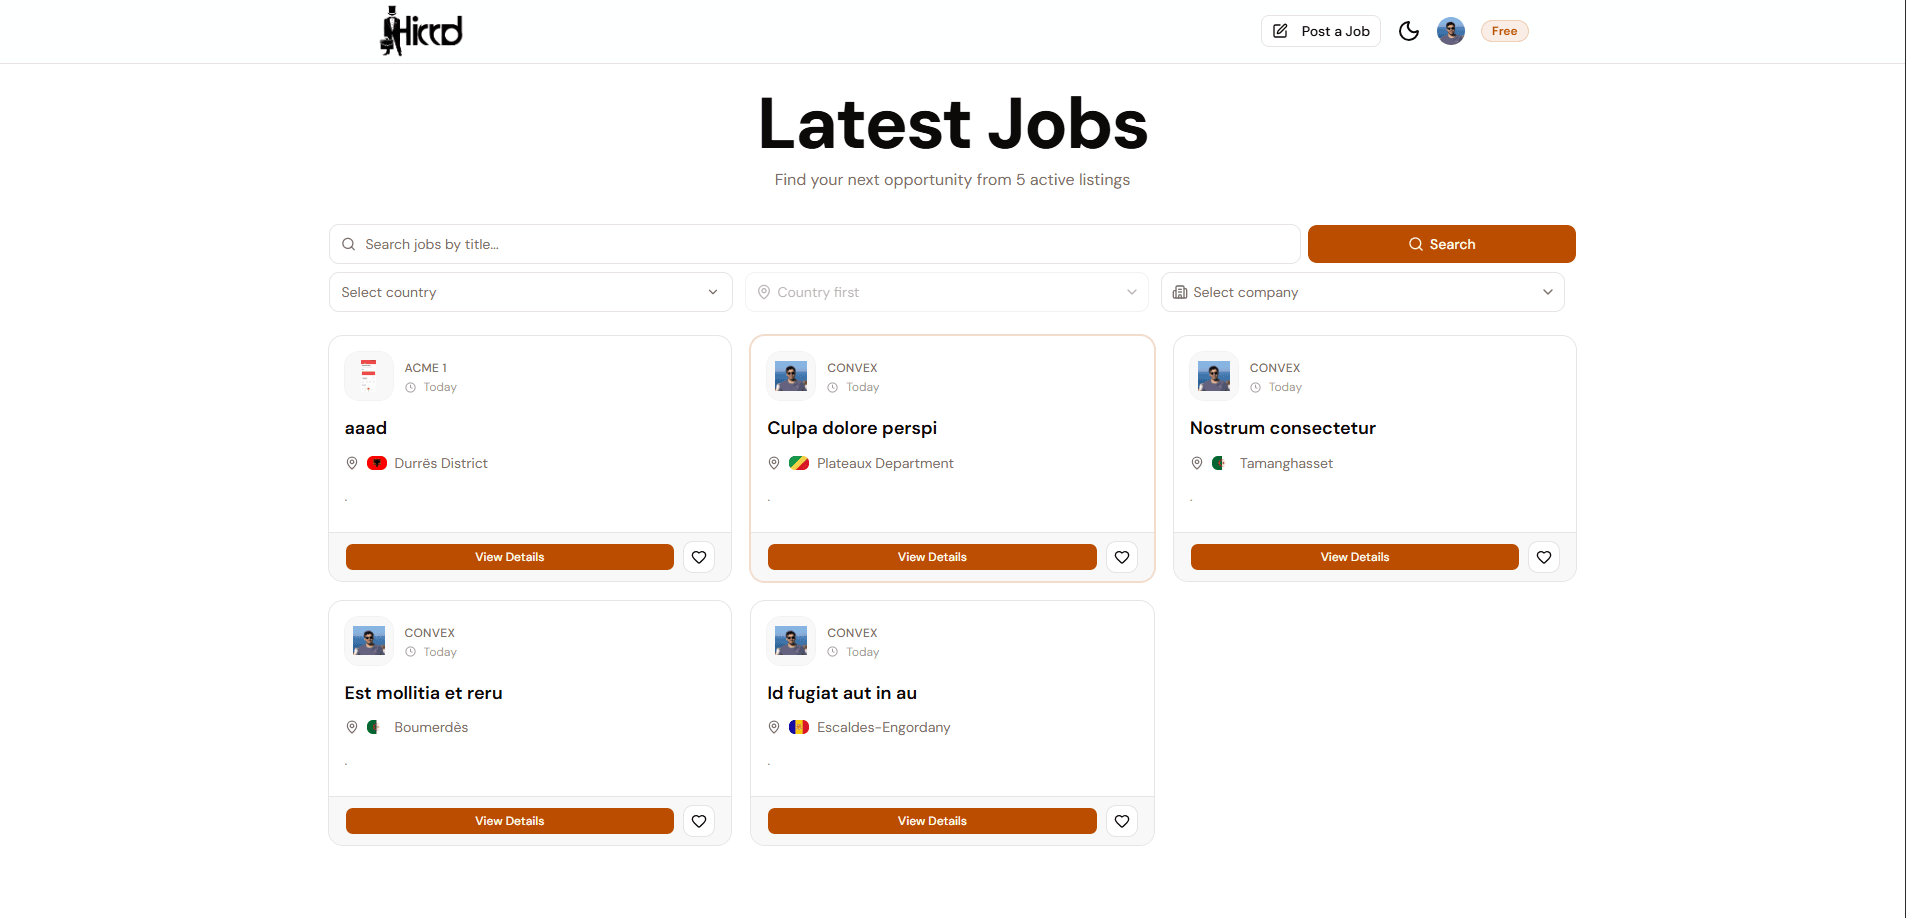Click the ACME 1 company name
This screenshot has height=918, width=1906.
click(426, 368)
